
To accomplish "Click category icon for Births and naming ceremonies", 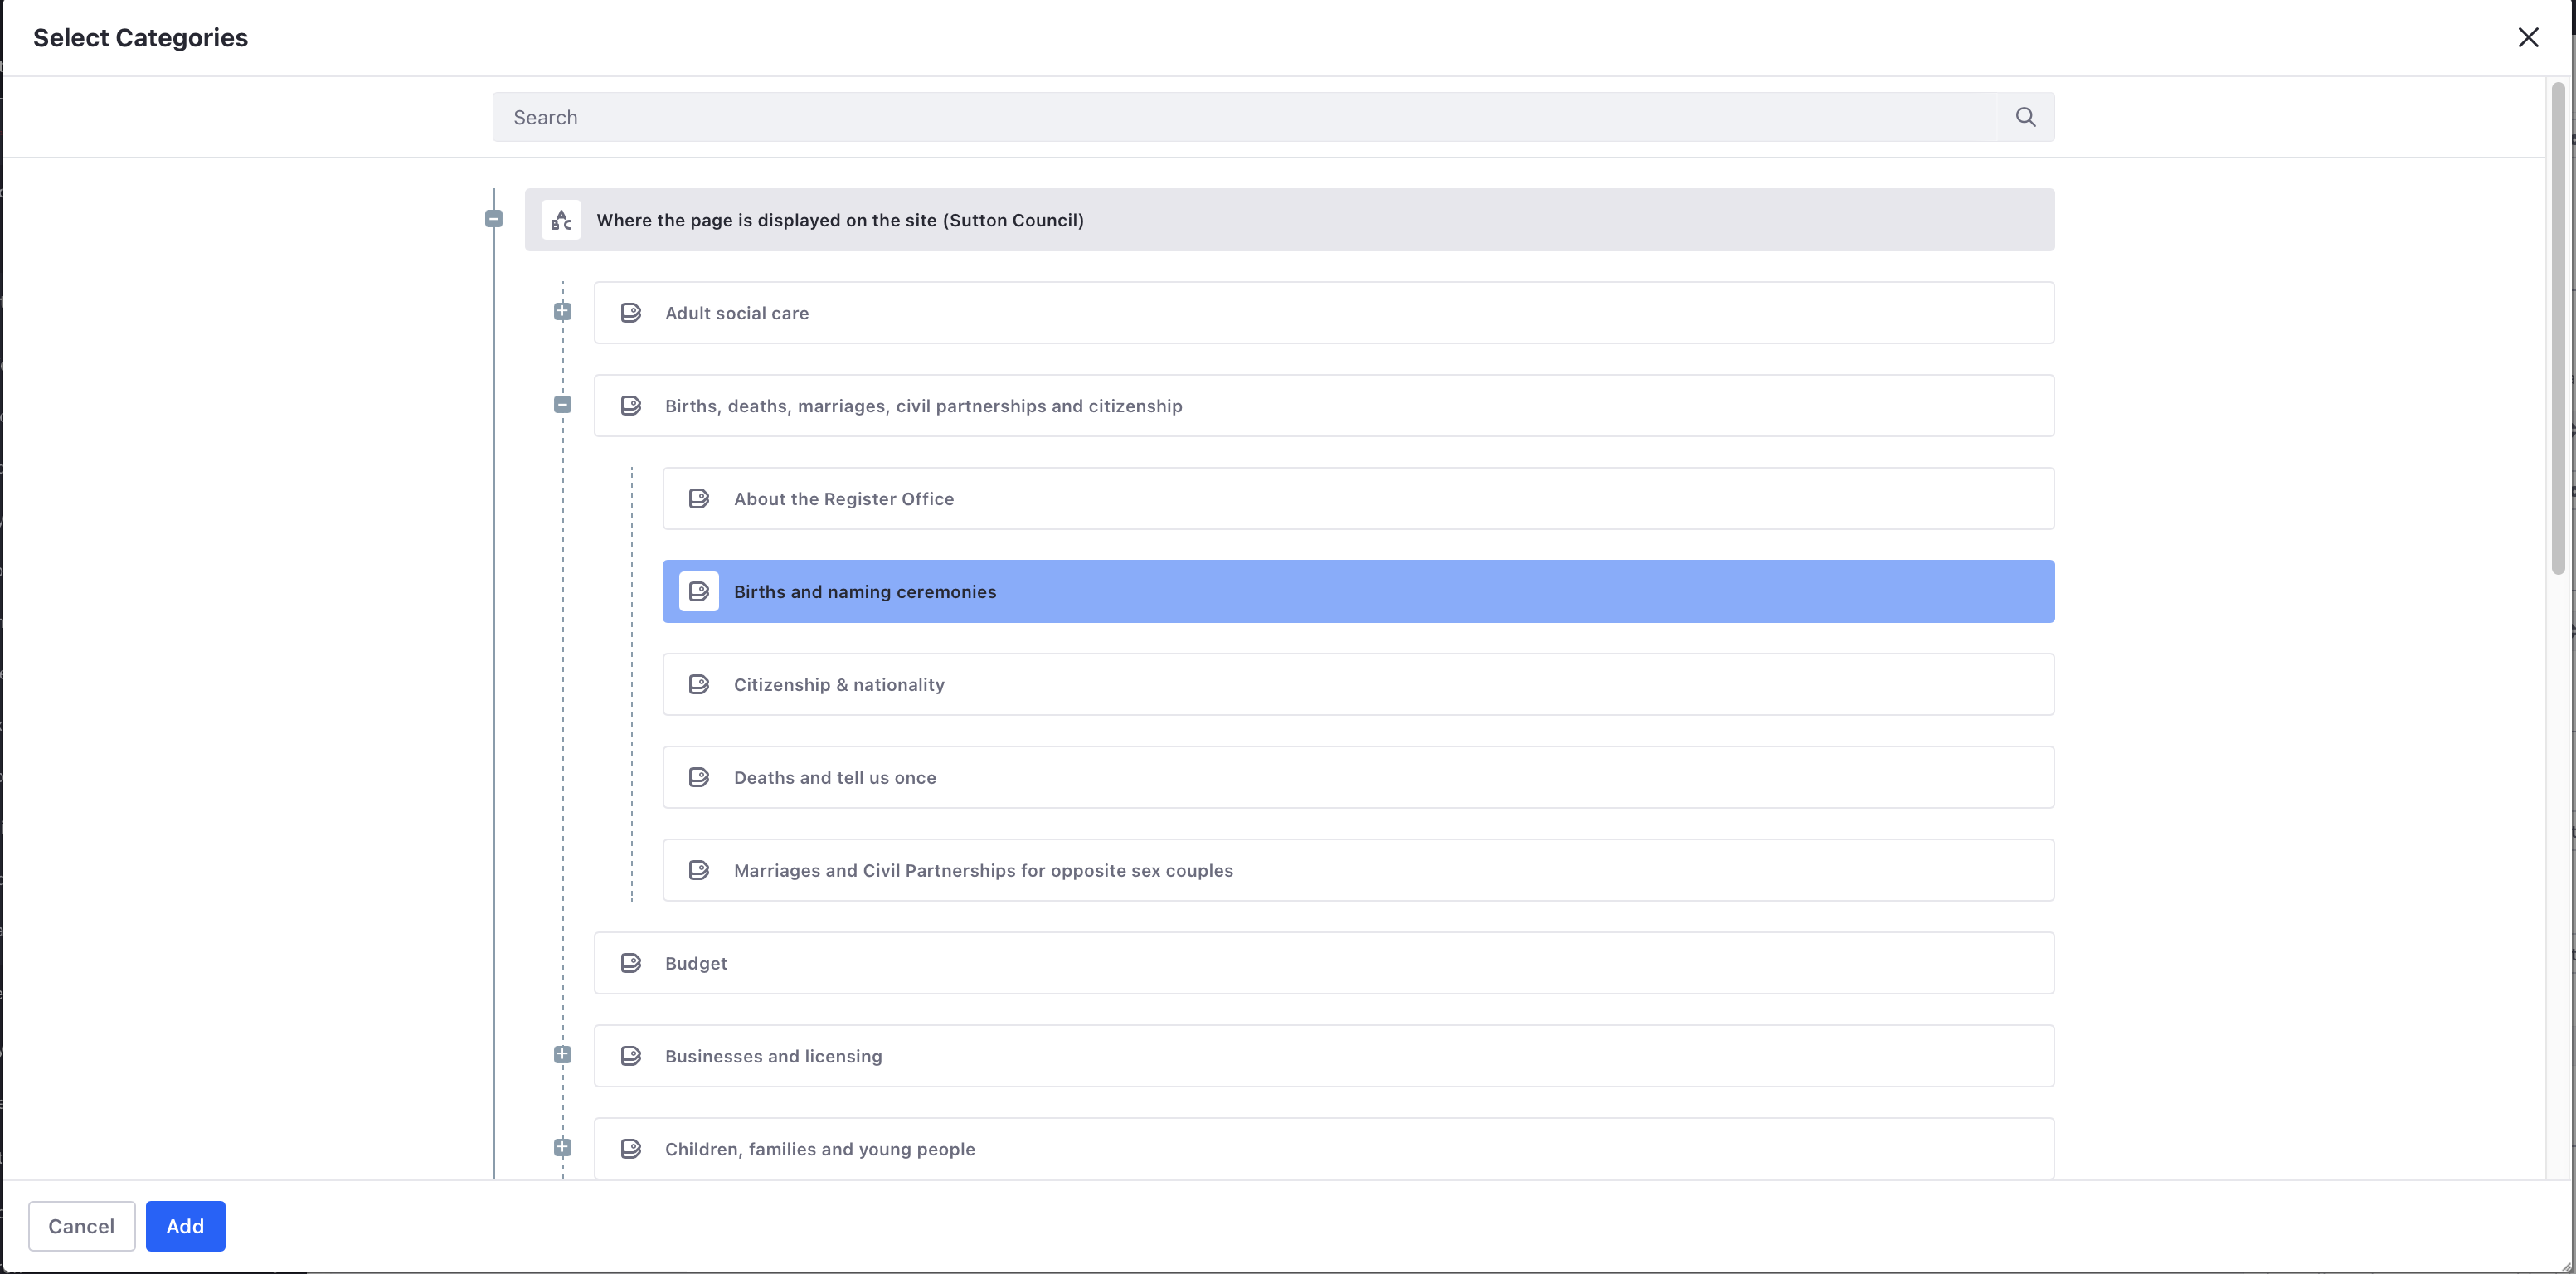I will (699, 592).
